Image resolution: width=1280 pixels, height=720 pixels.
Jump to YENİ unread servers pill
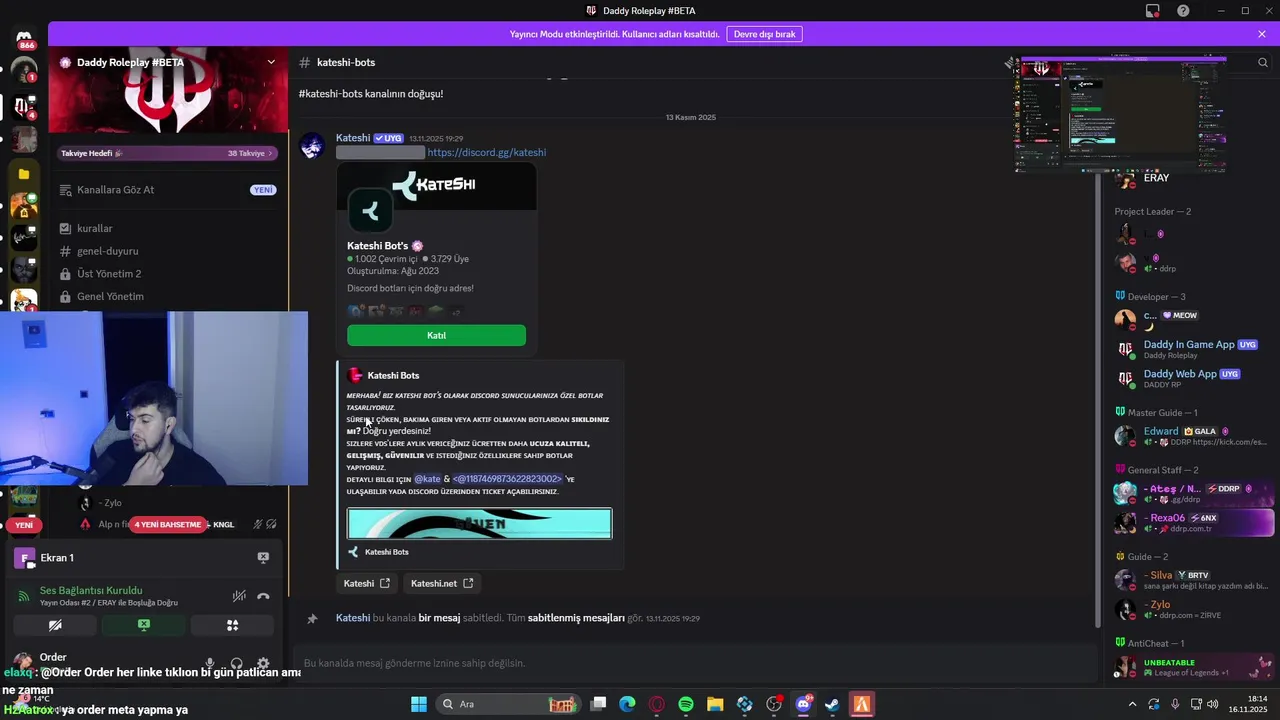tap(24, 525)
